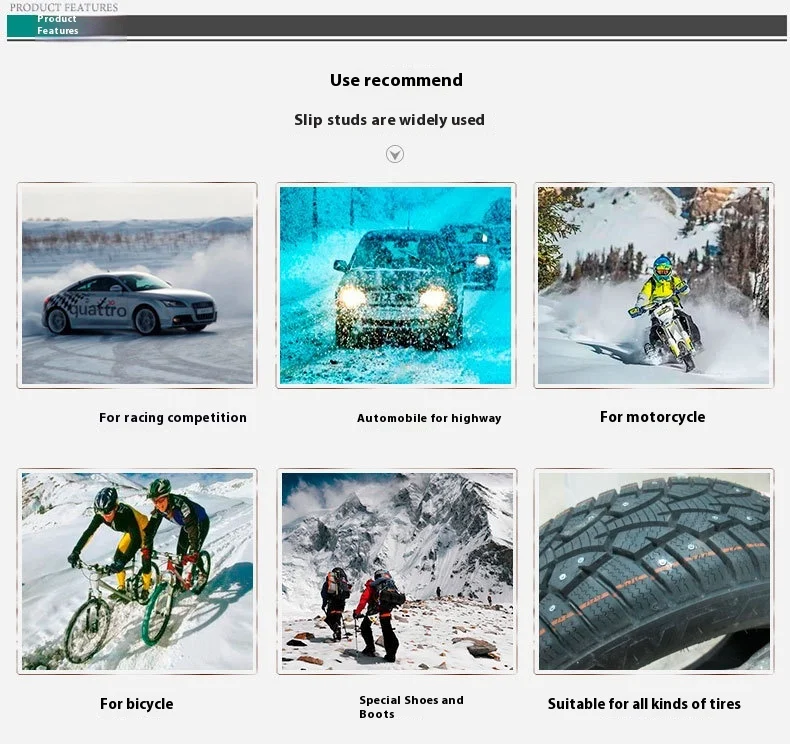Open the studded tire close-up photo
The image size is (790, 744).
(x=654, y=571)
